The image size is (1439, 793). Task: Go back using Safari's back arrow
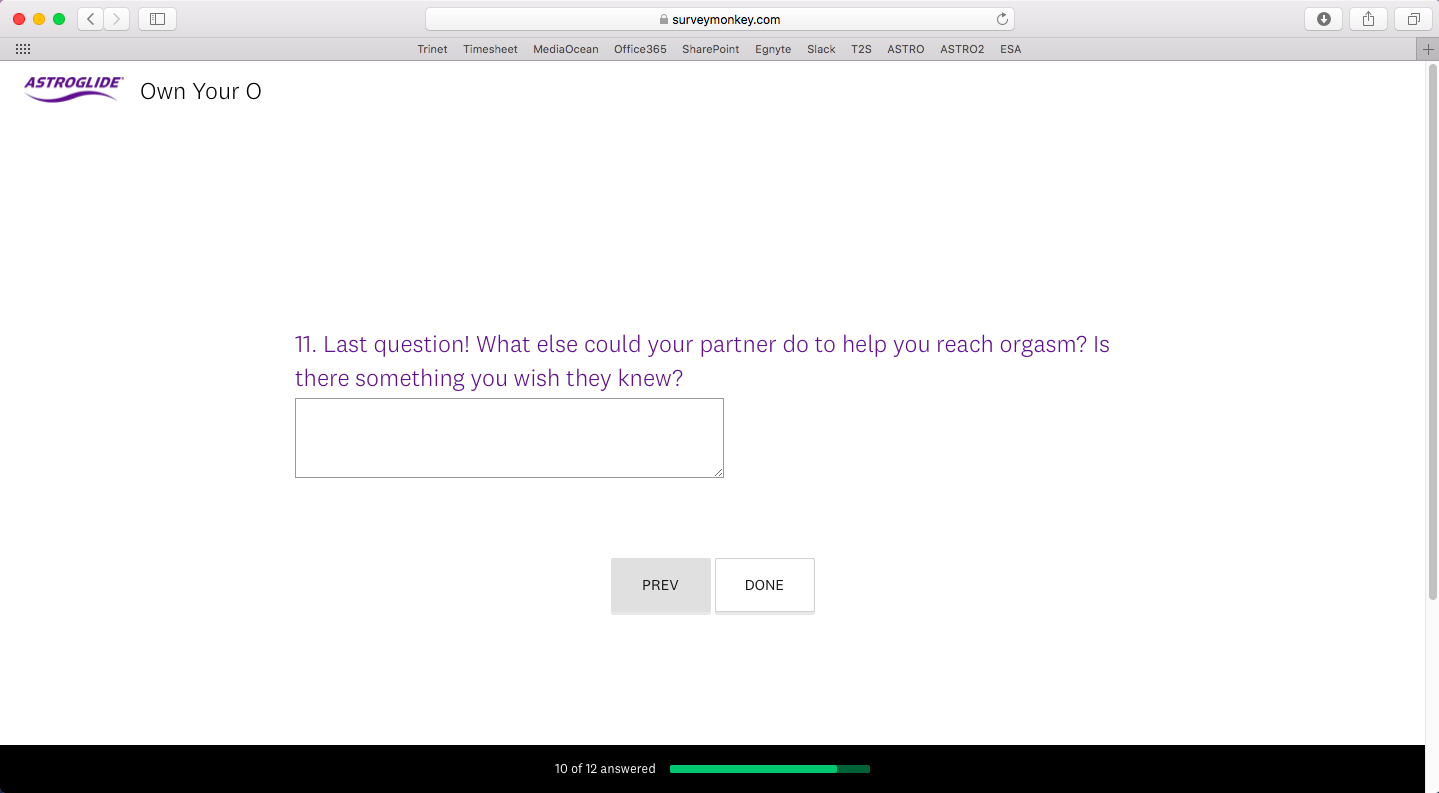91,19
